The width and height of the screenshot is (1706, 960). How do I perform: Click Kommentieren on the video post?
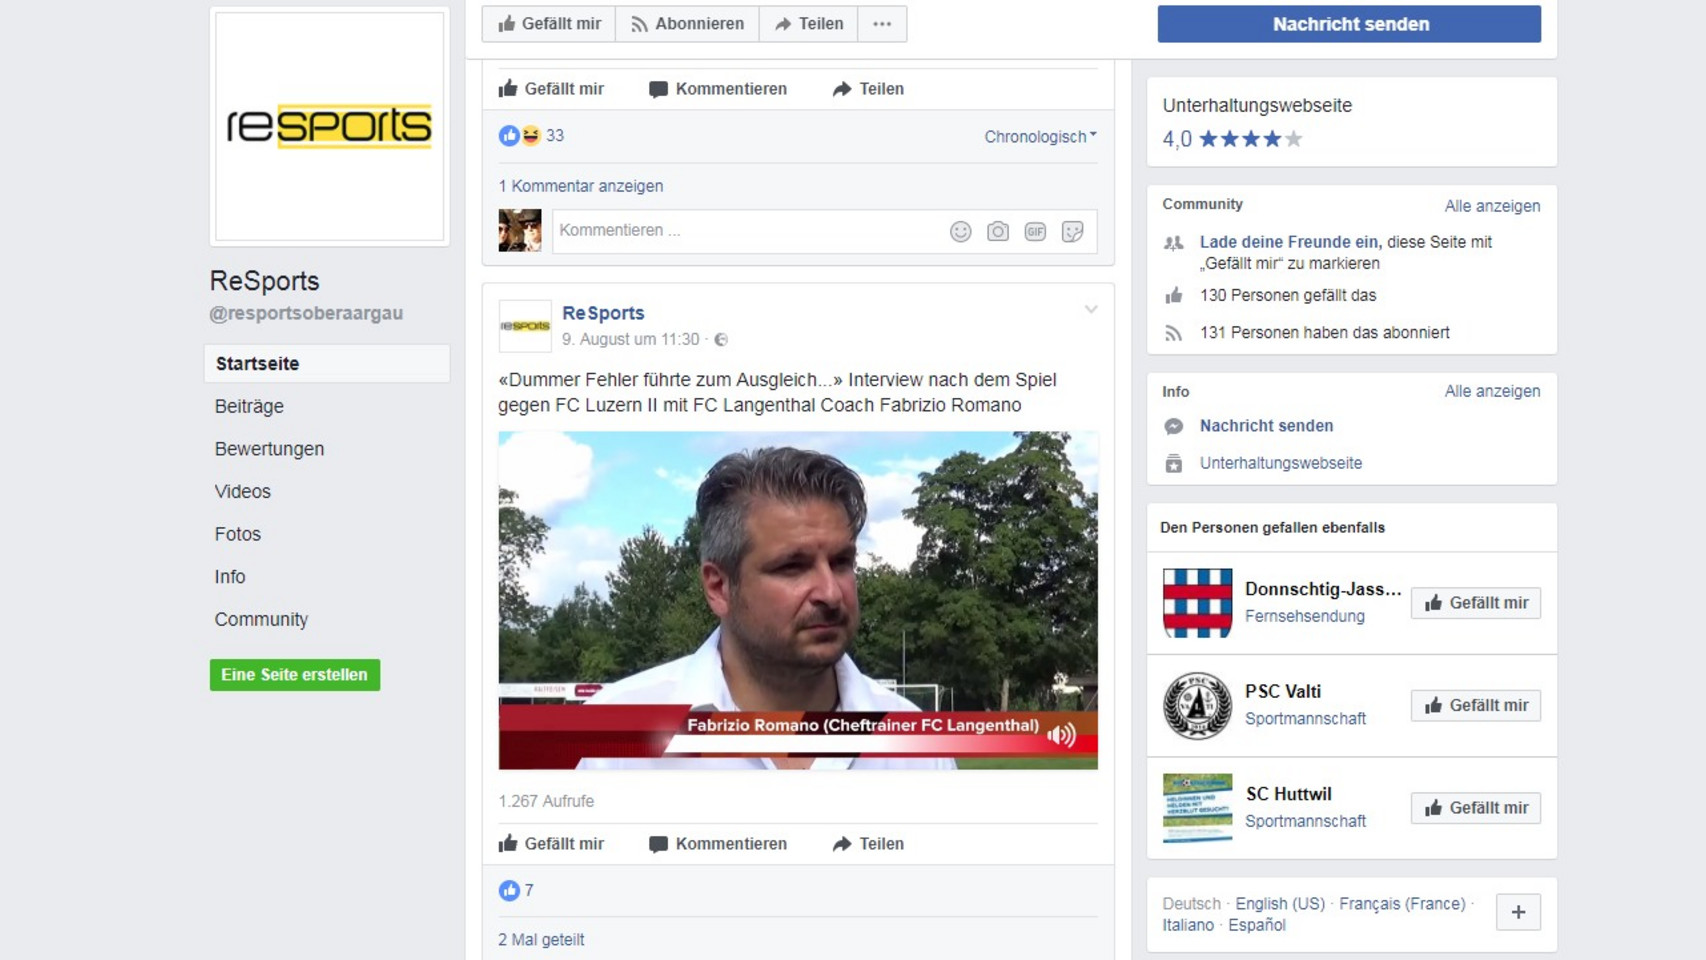click(717, 844)
